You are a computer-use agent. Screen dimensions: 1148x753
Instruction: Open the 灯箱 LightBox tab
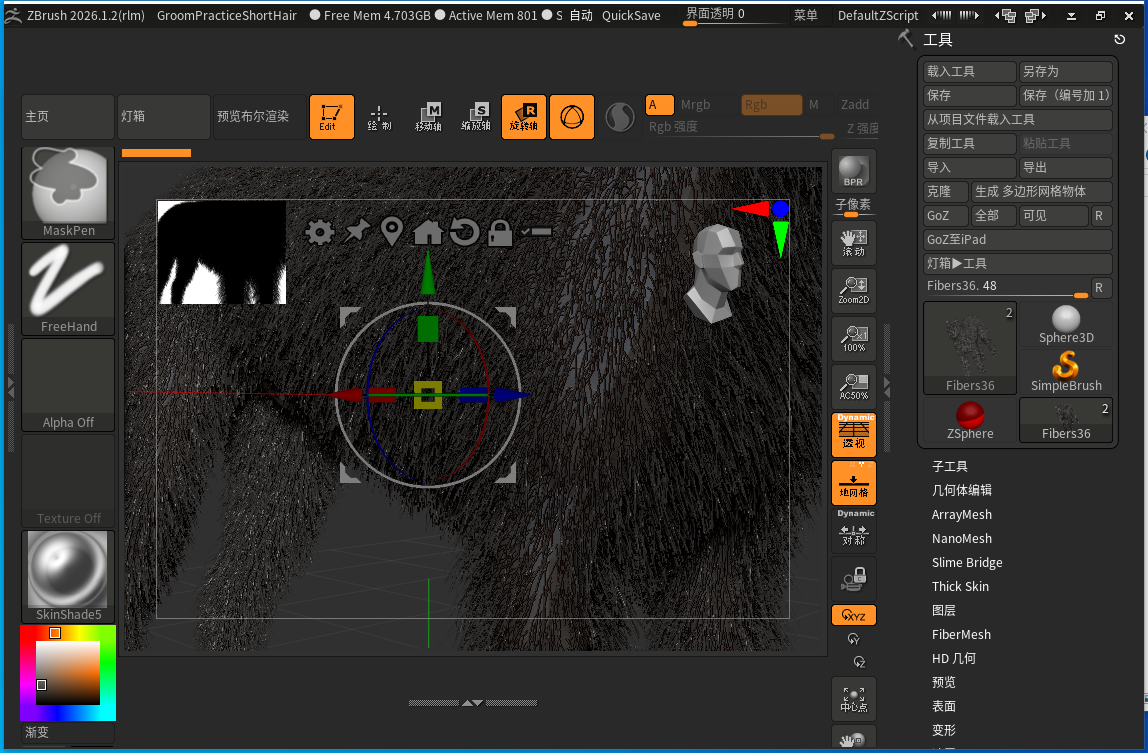tap(163, 116)
